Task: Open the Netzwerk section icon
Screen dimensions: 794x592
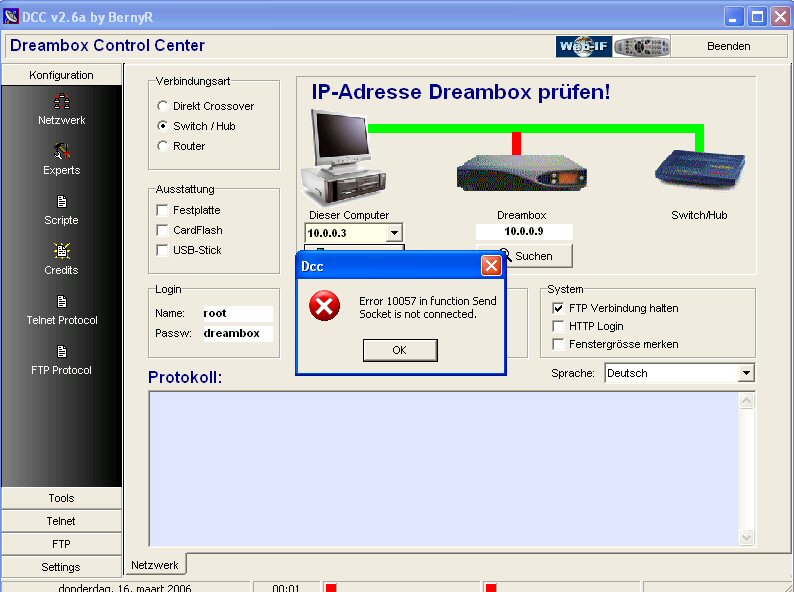Action: (x=62, y=101)
